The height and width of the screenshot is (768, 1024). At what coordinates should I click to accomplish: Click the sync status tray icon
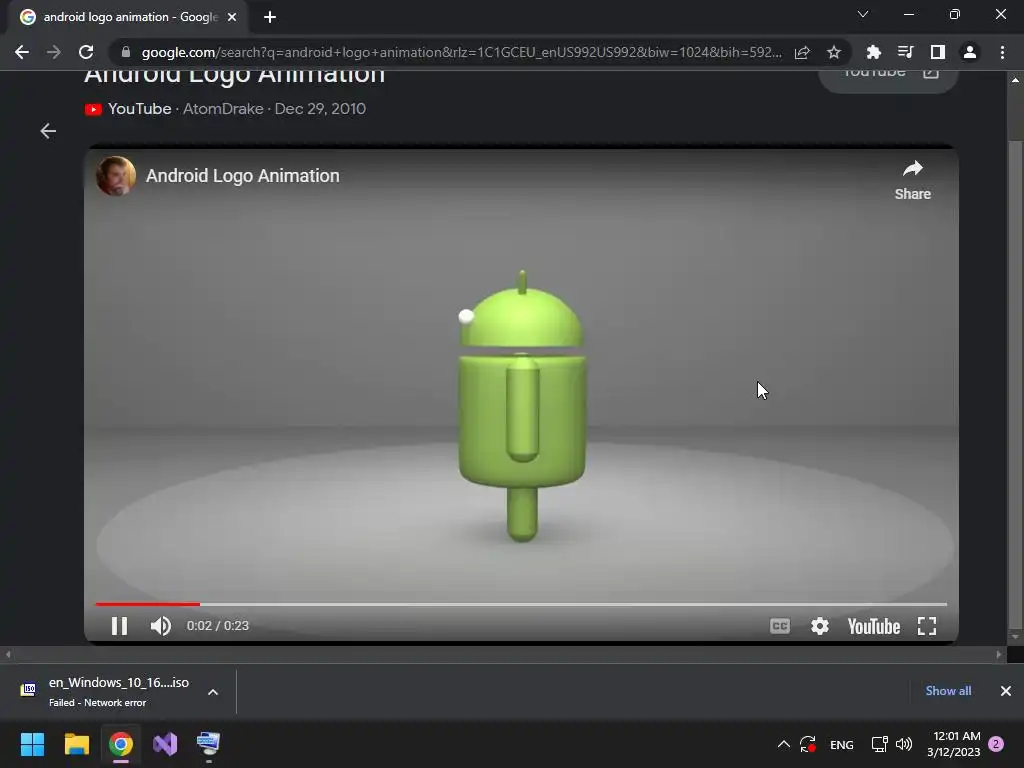[808, 744]
